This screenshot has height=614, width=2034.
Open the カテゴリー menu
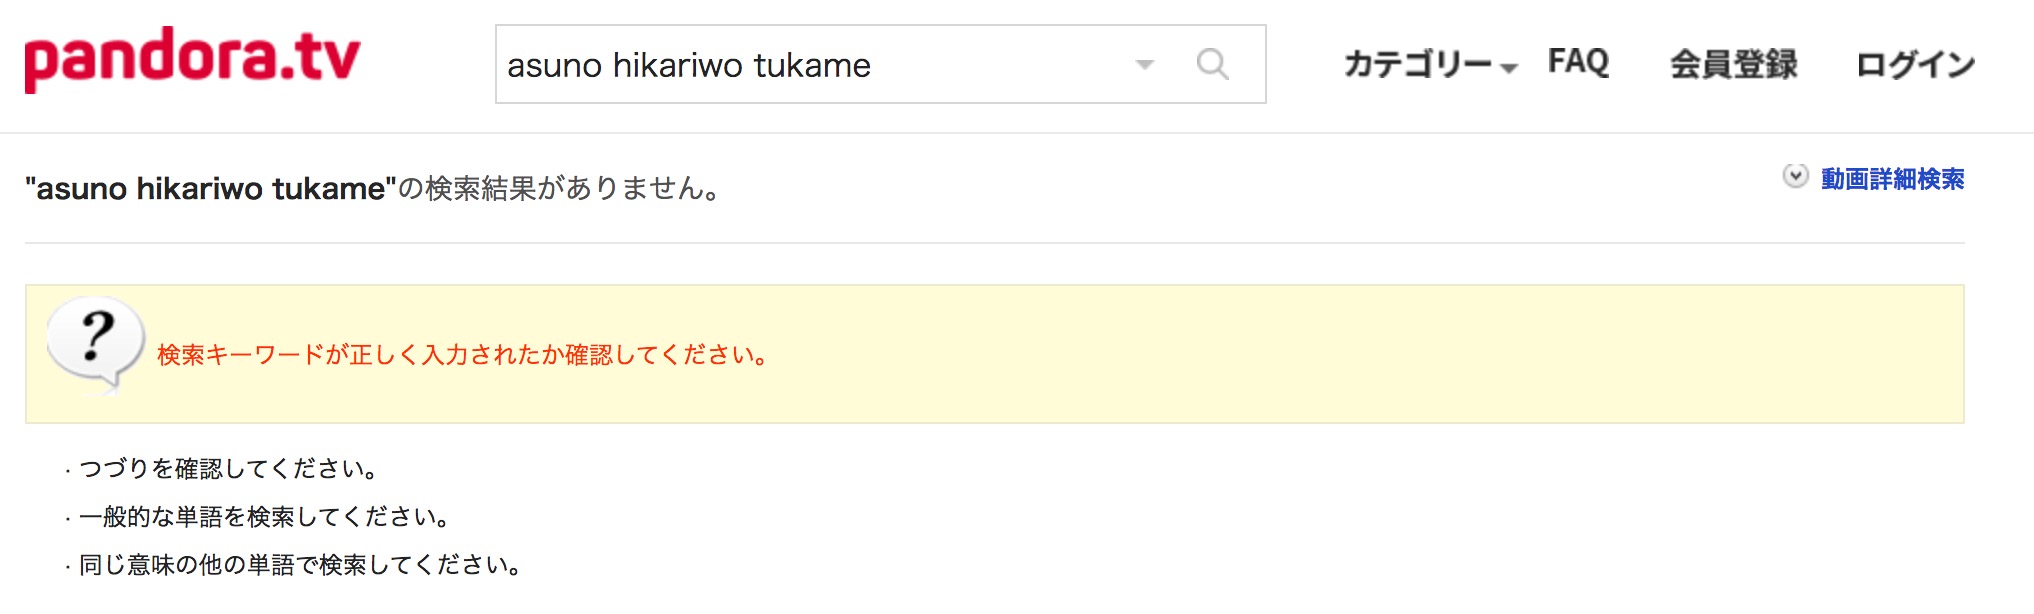(1418, 64)
